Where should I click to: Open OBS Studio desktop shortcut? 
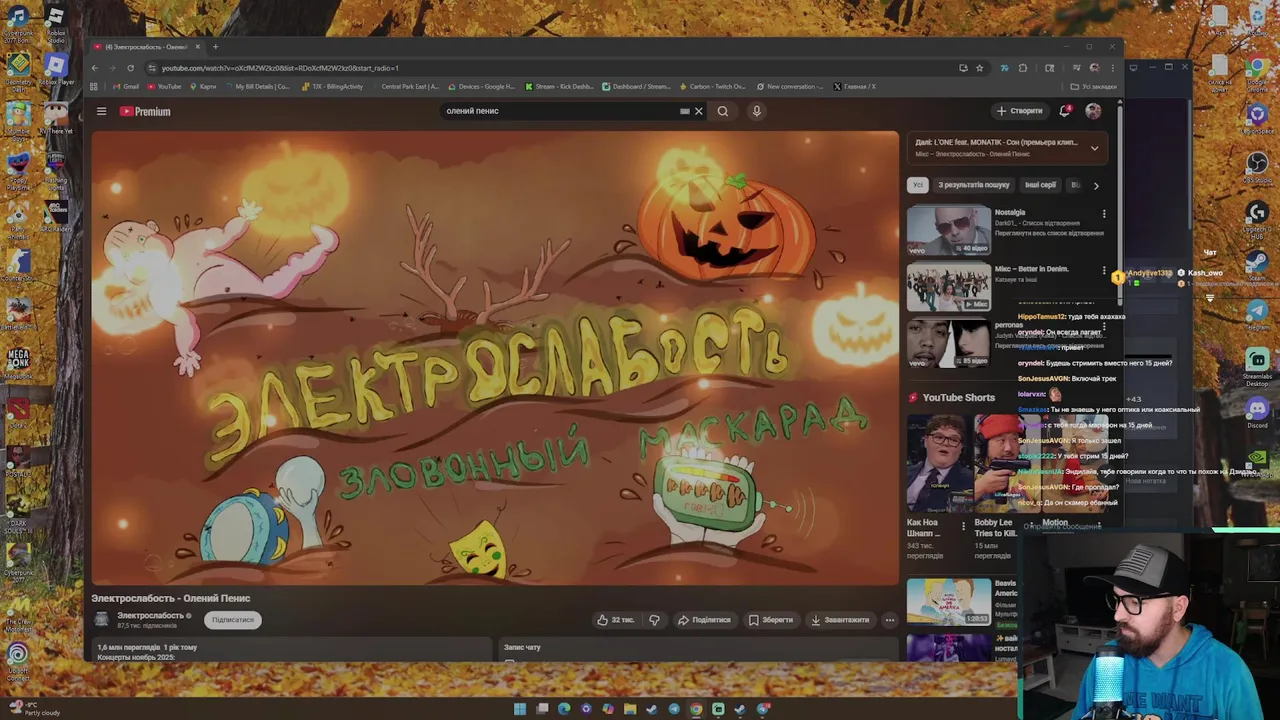click(x=1257, y=168)
